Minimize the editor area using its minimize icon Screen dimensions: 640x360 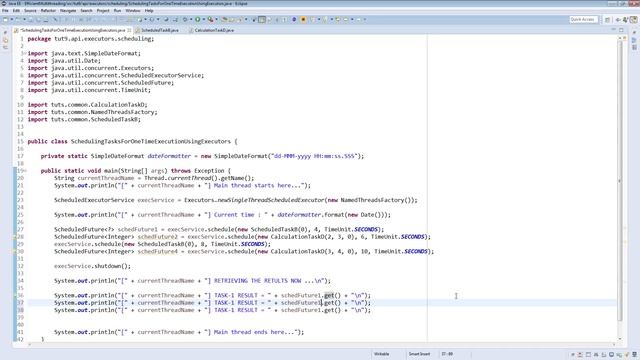tap(613, 29)
